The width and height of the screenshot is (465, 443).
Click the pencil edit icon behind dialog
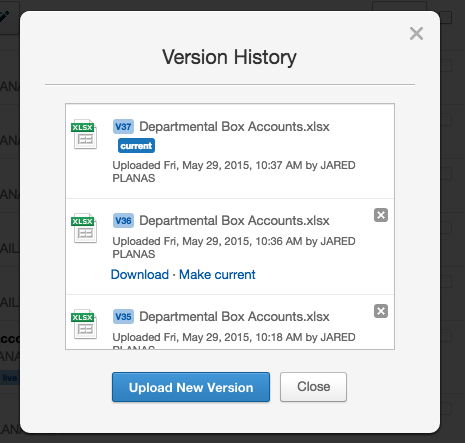5,16
